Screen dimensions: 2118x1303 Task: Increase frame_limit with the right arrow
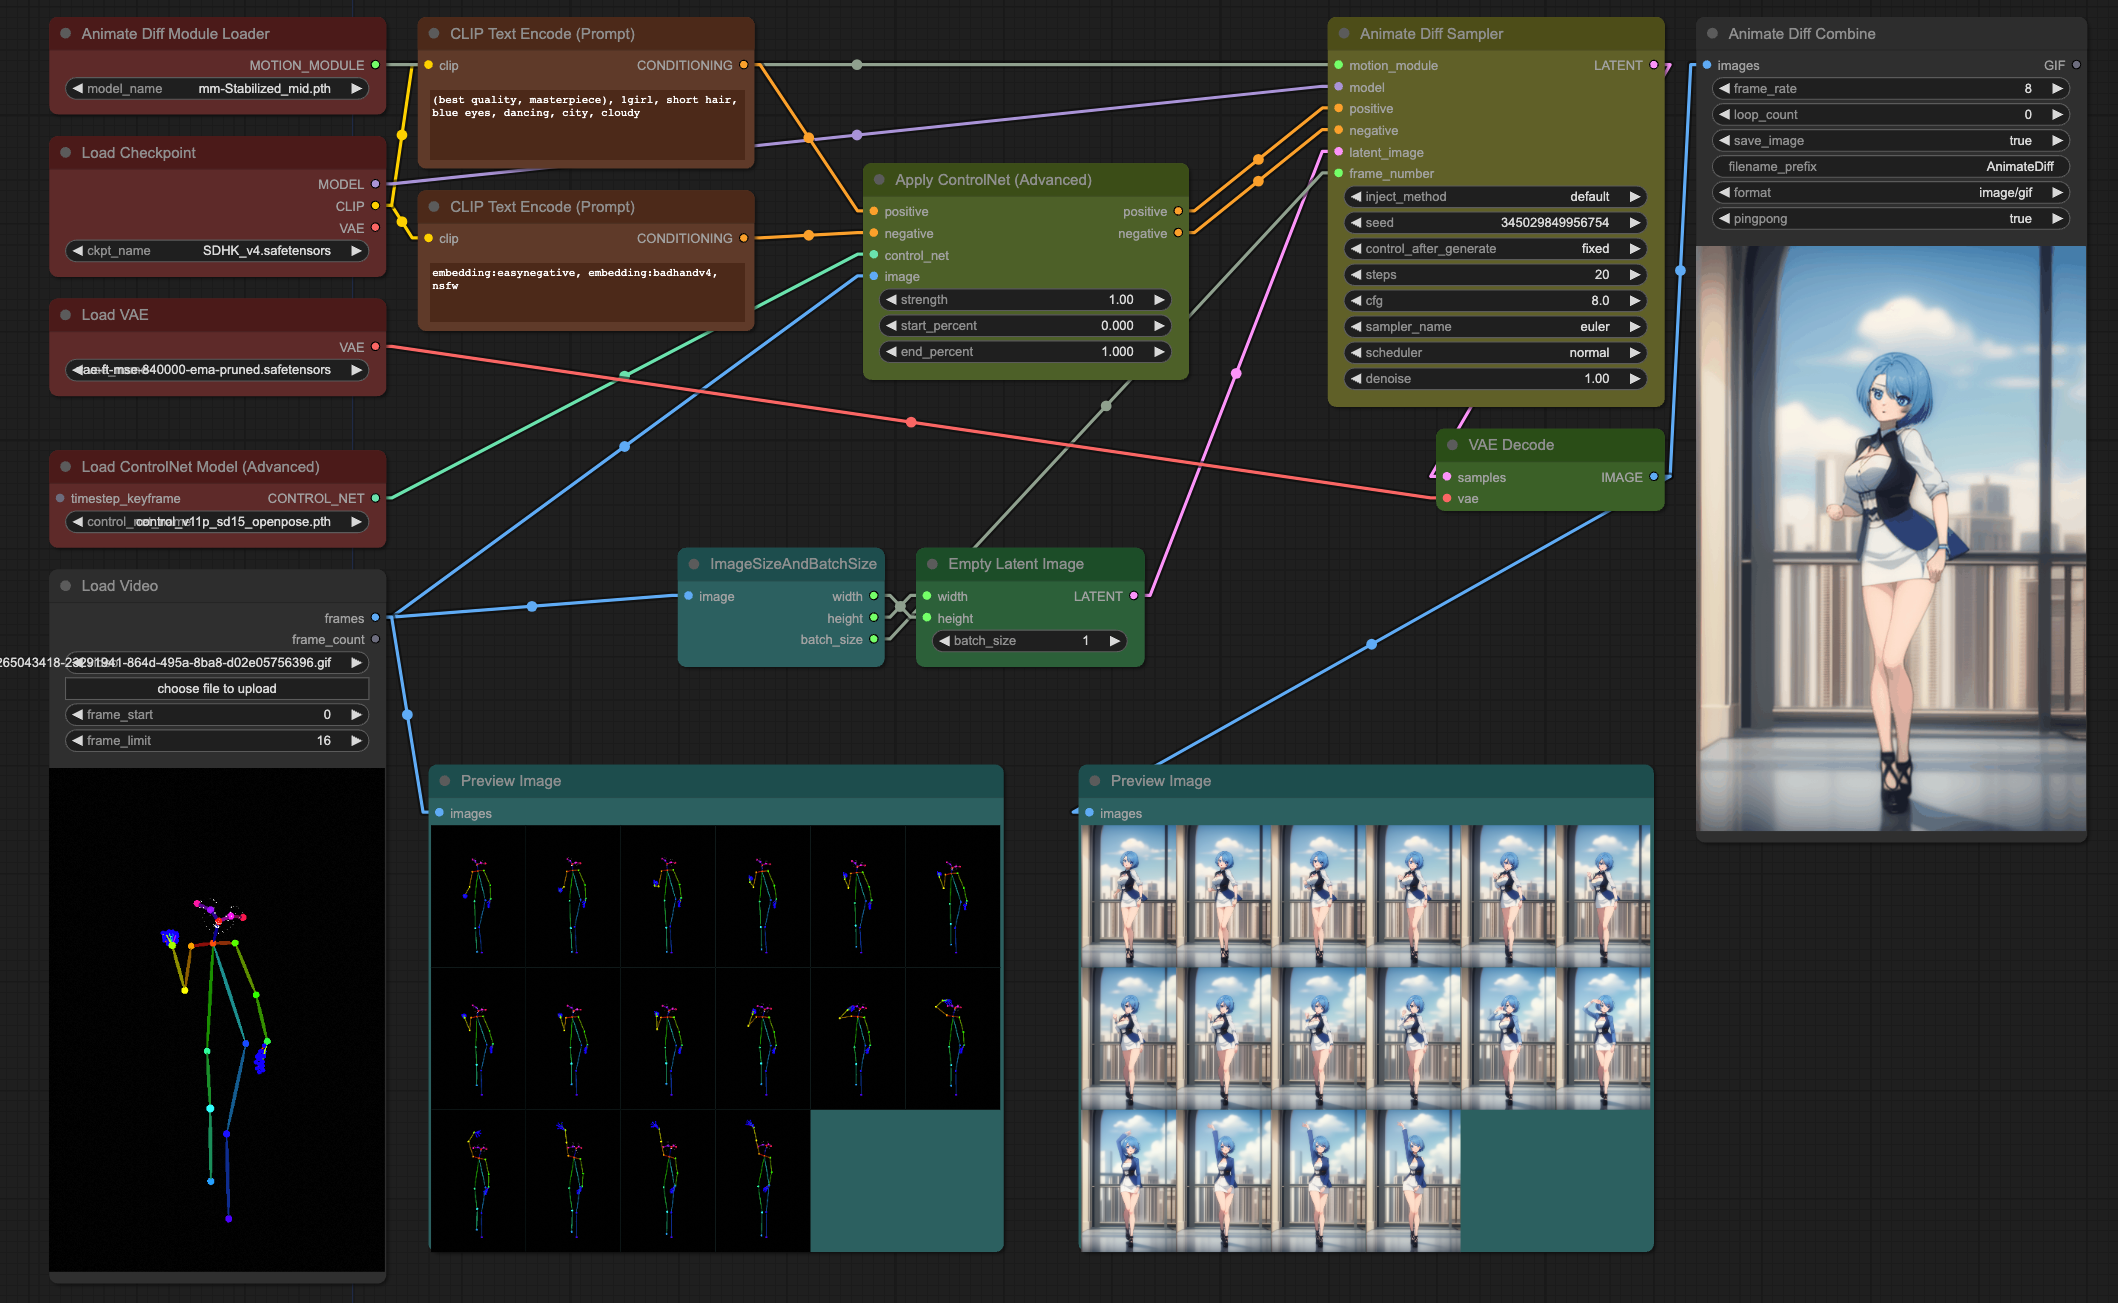[356, 741]
